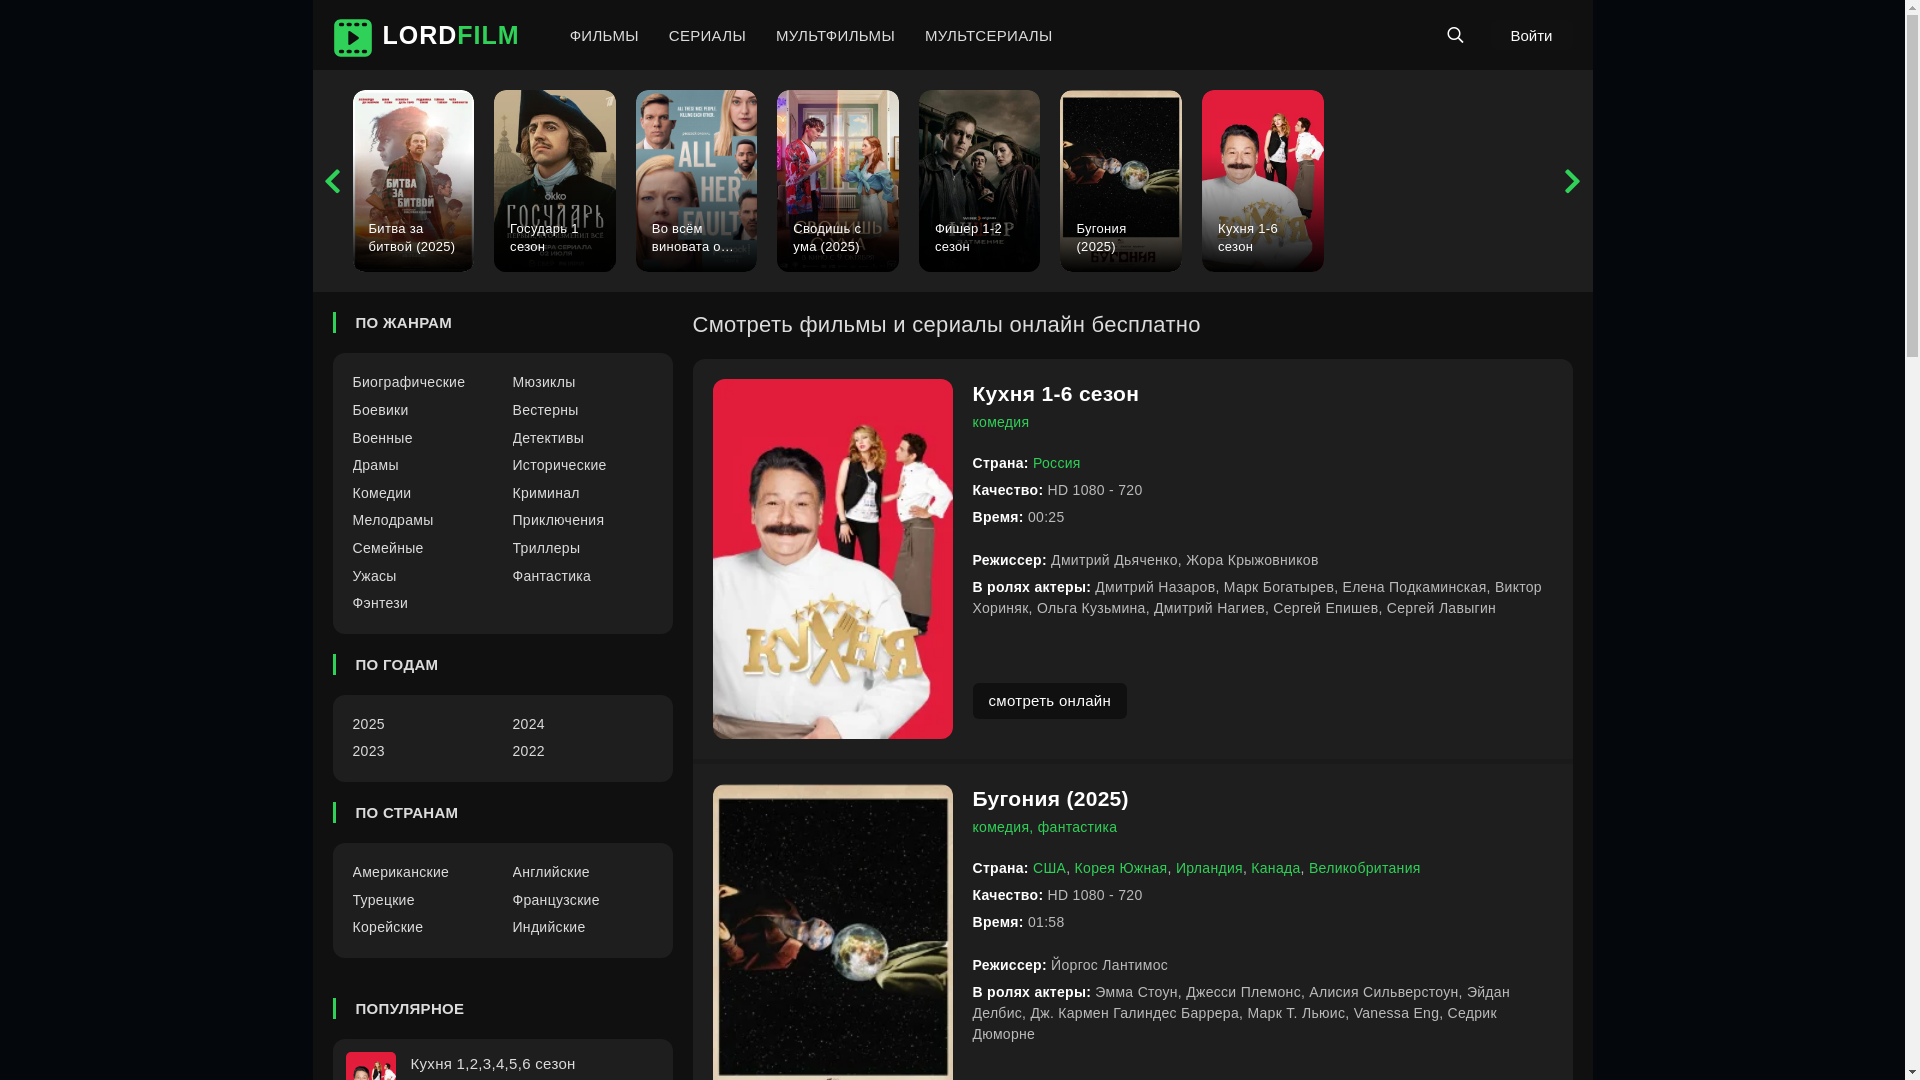This screenshot has width=1920, height=1080.
Task: Select Исторические genre
Action: tap(559, 465)
